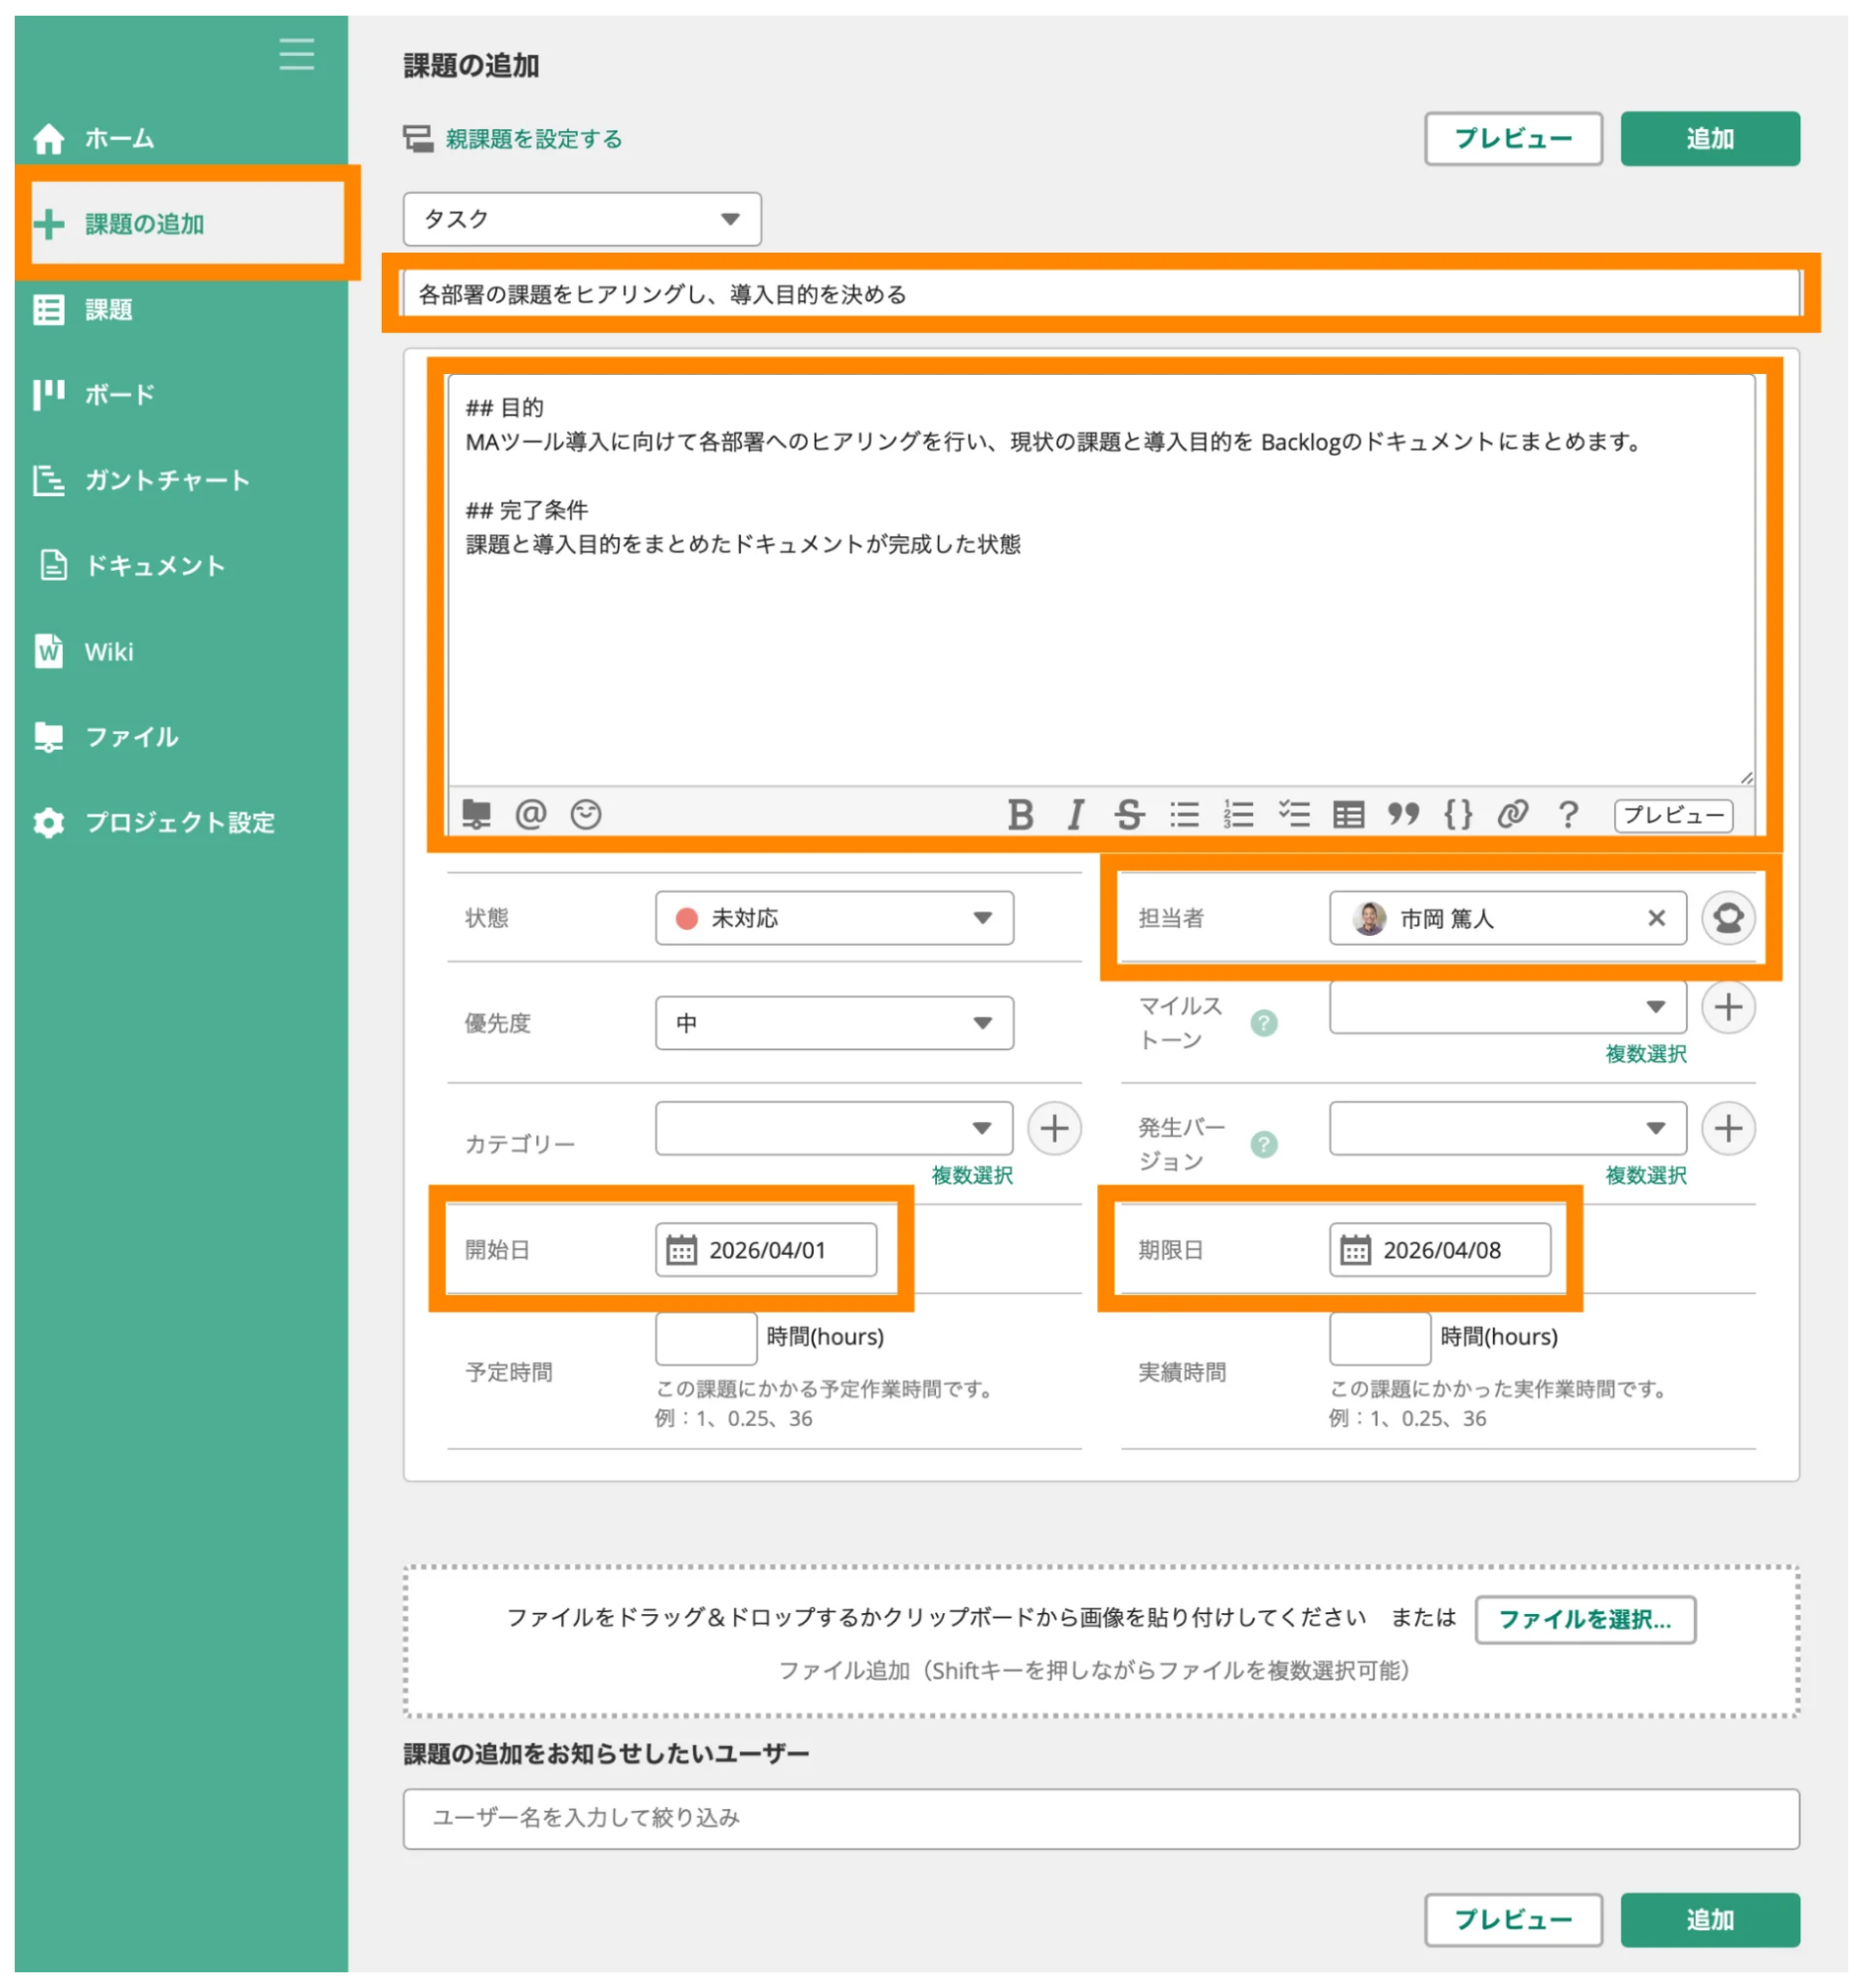Click the assign-to-myself icon

coord(1728,918)
